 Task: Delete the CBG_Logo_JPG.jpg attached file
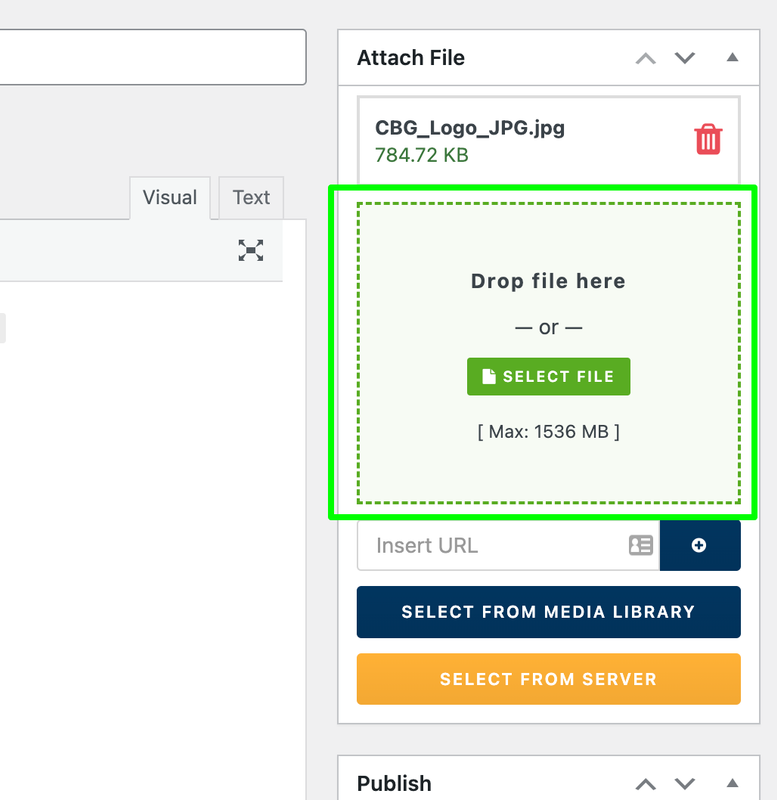click(x=708, y=139)
